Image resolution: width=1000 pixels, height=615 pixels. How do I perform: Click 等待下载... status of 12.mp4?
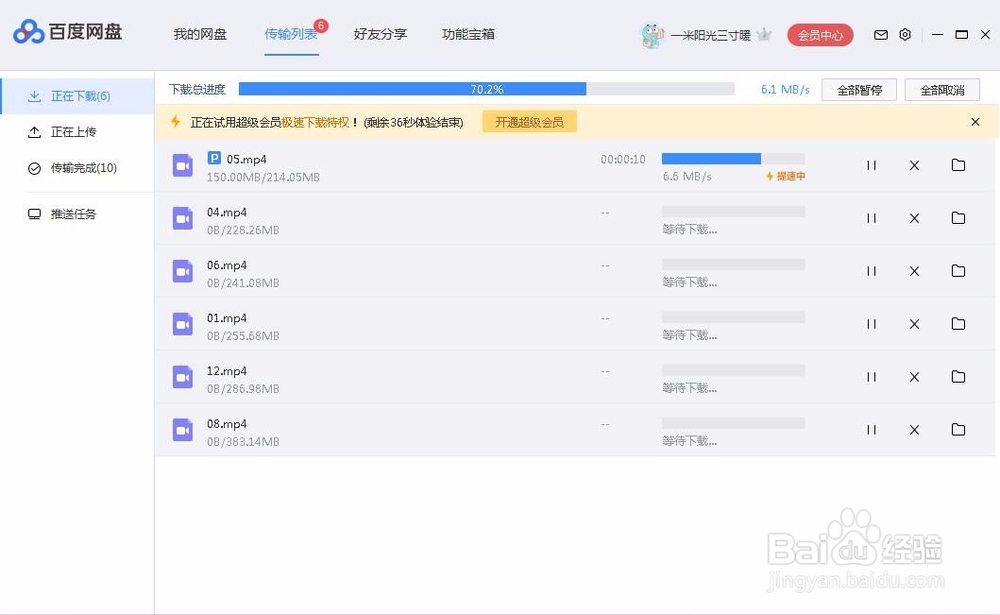click(x=689, y=388)
